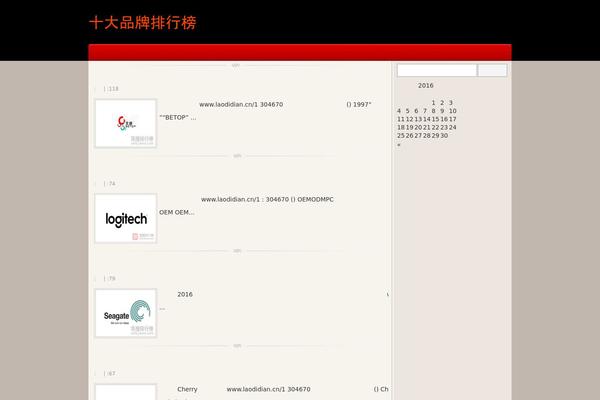The width and height of the screenshot is (600, 400).
Task: Select calendar day 18
Action: (401, 127)
